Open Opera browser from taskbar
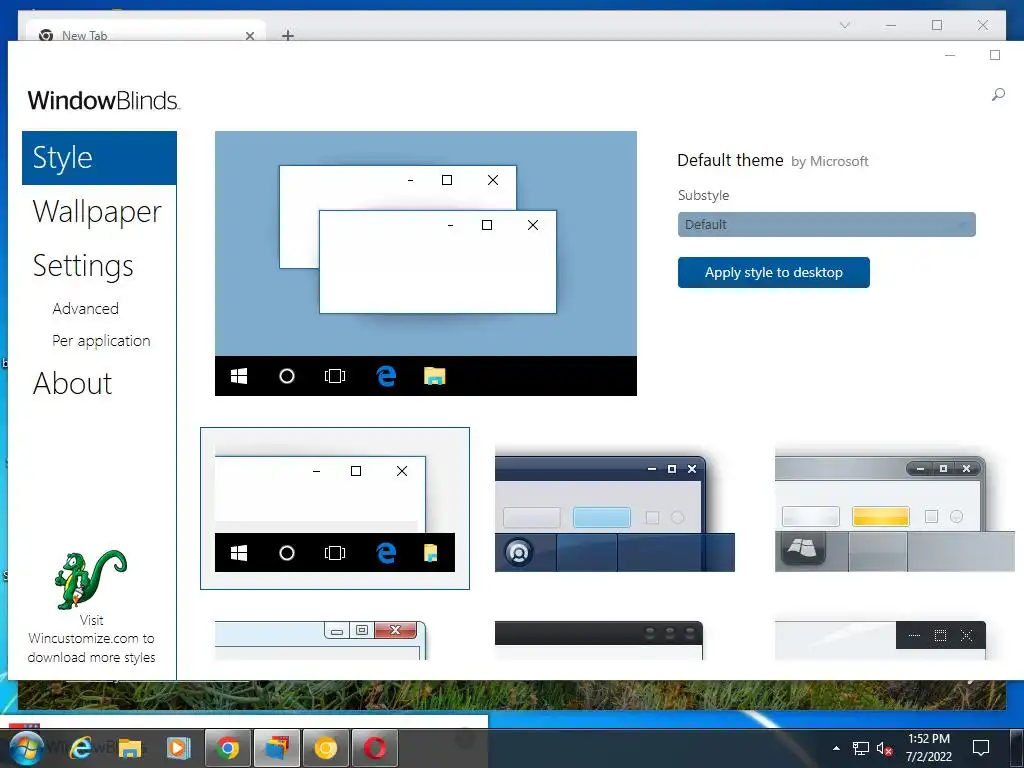This screenshot has height=768, width=1024. [x=375, y=748]
